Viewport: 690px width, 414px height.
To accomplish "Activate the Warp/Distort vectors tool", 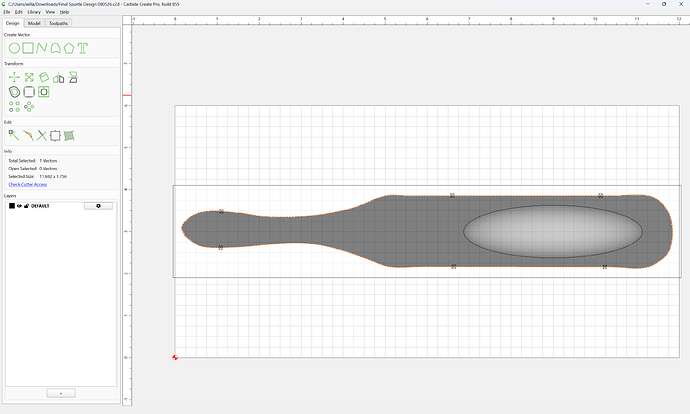I will [x=69, y=136].
